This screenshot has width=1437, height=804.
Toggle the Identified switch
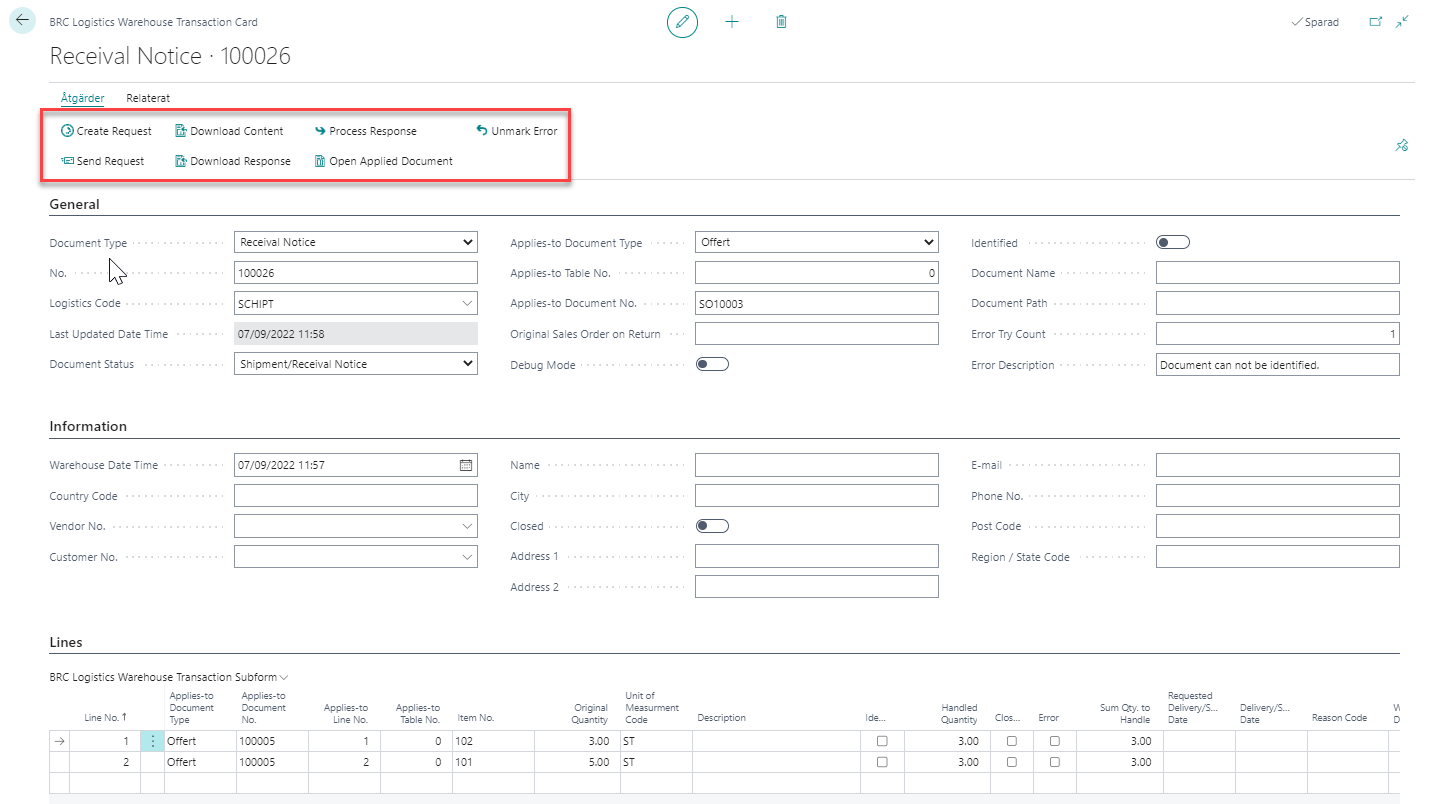coord(1172,243)
